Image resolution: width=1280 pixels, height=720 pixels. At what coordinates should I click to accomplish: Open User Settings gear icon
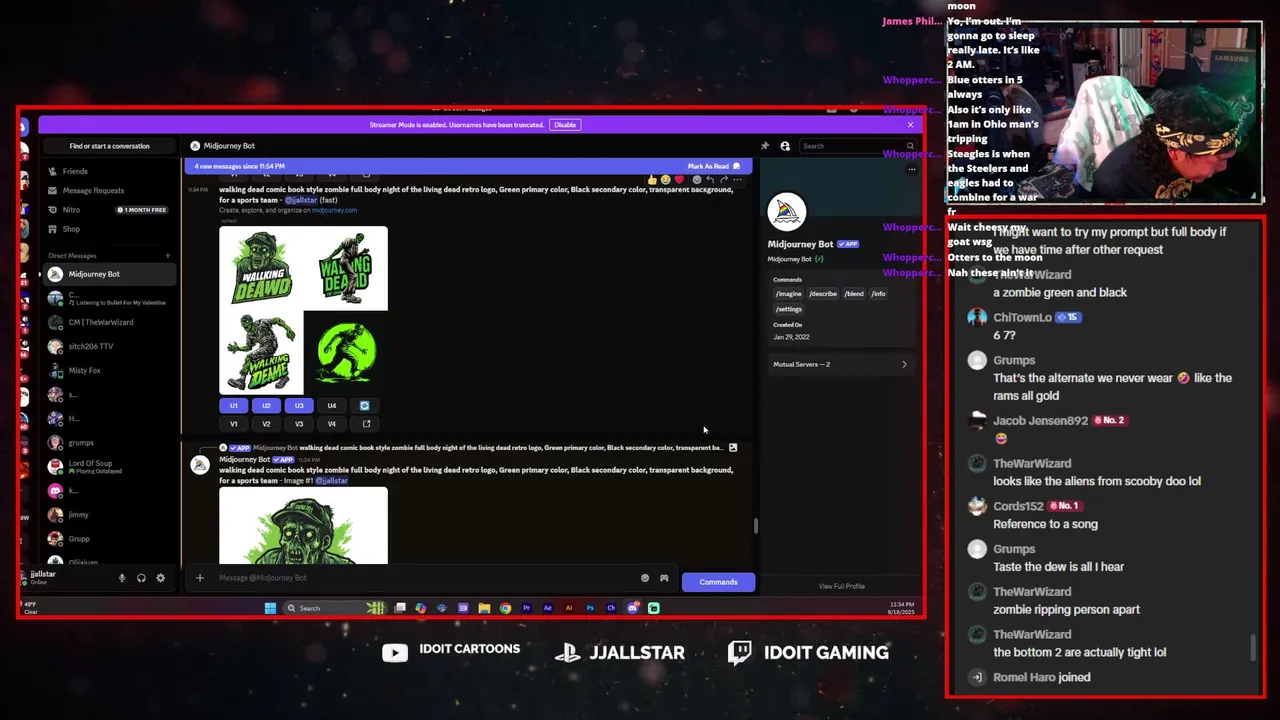pos(160,578)
